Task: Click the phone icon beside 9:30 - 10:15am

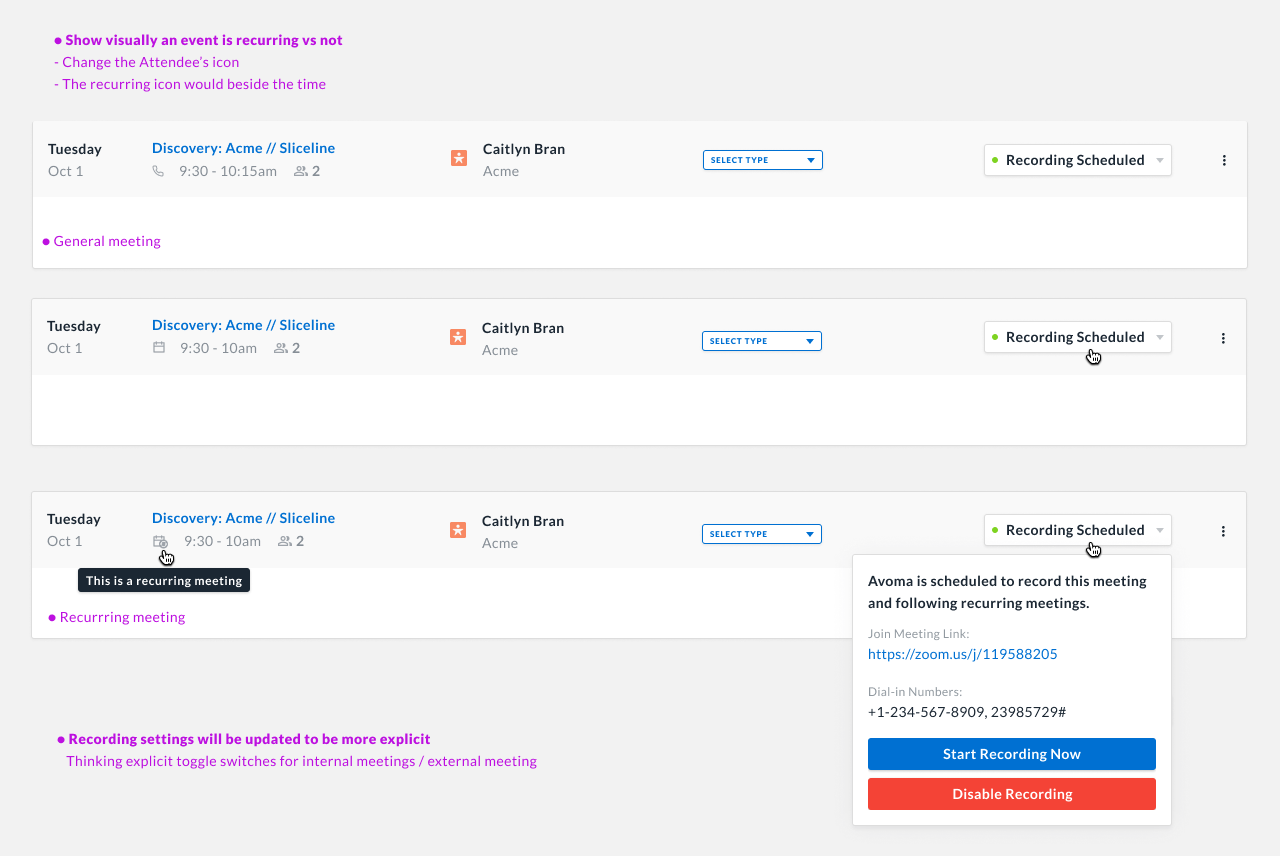Action: (x=158, y=171)
